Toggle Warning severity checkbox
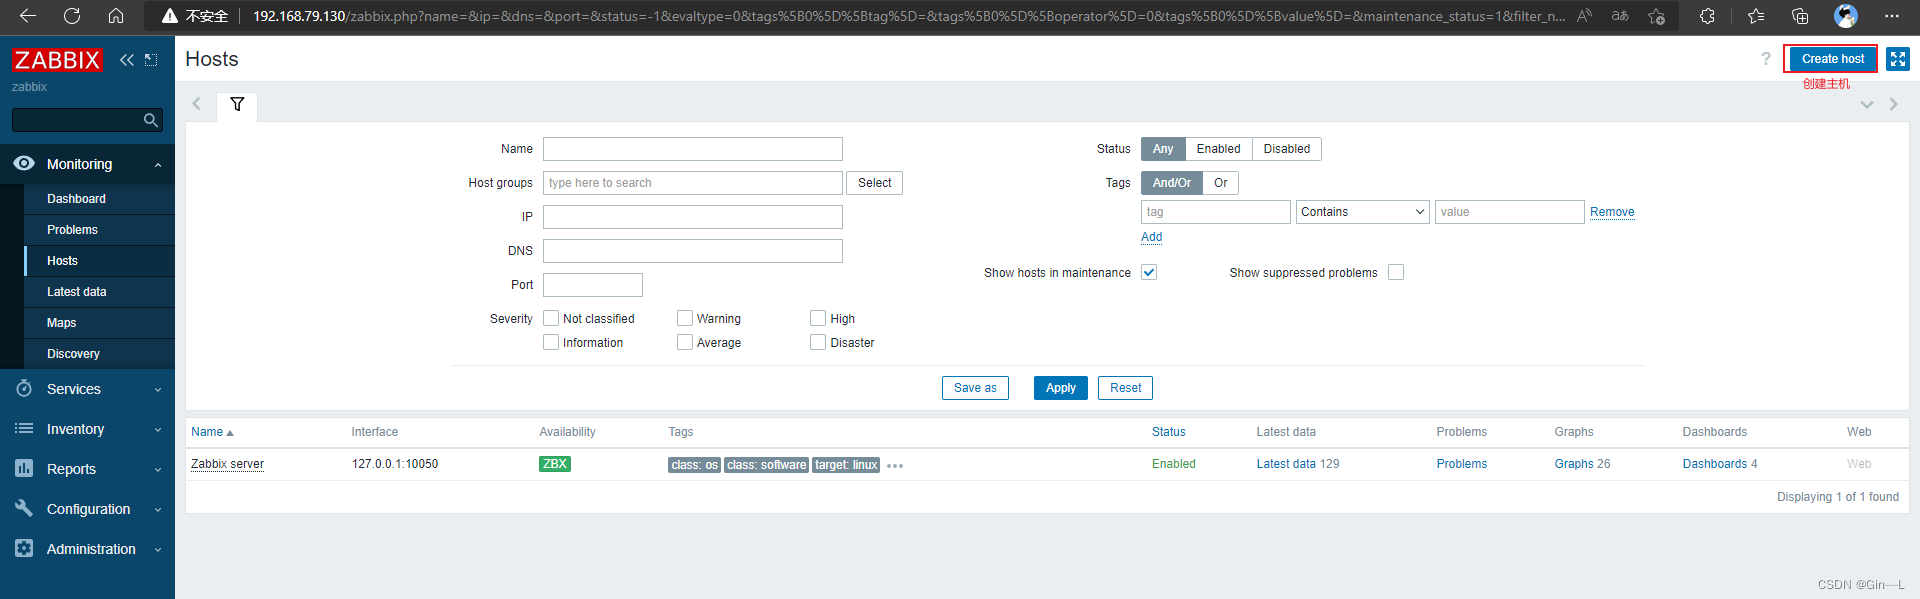Image resolution: width=1920 pixels, height=599 pixels. (x=685, y=318)
